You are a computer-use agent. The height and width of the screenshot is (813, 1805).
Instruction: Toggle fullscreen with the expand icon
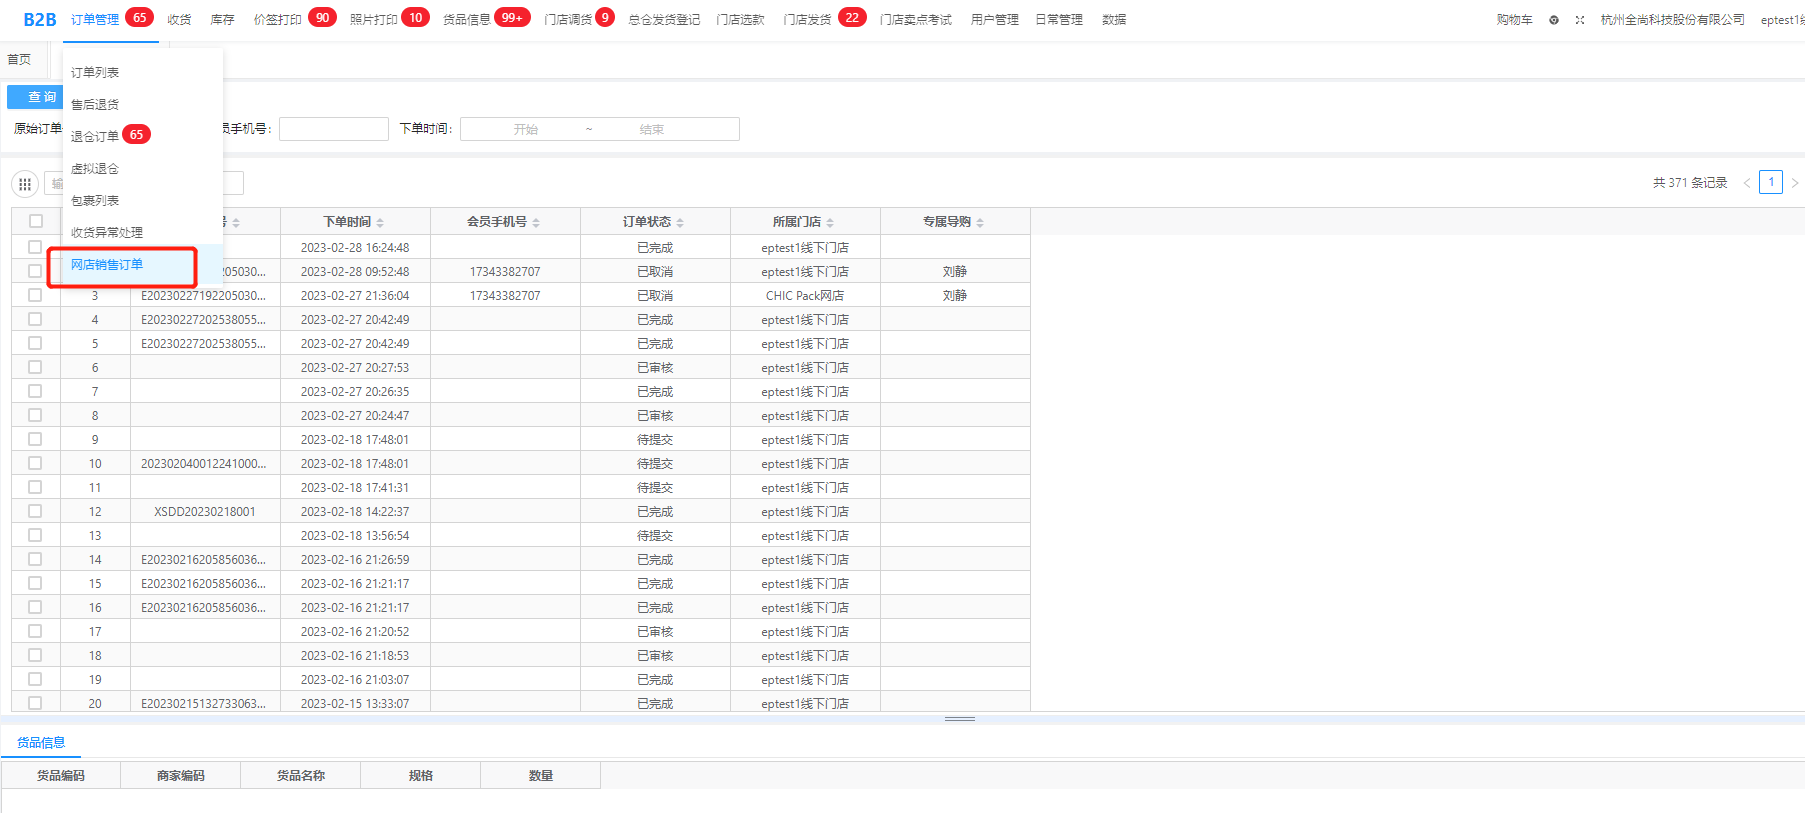point(1580,20)
